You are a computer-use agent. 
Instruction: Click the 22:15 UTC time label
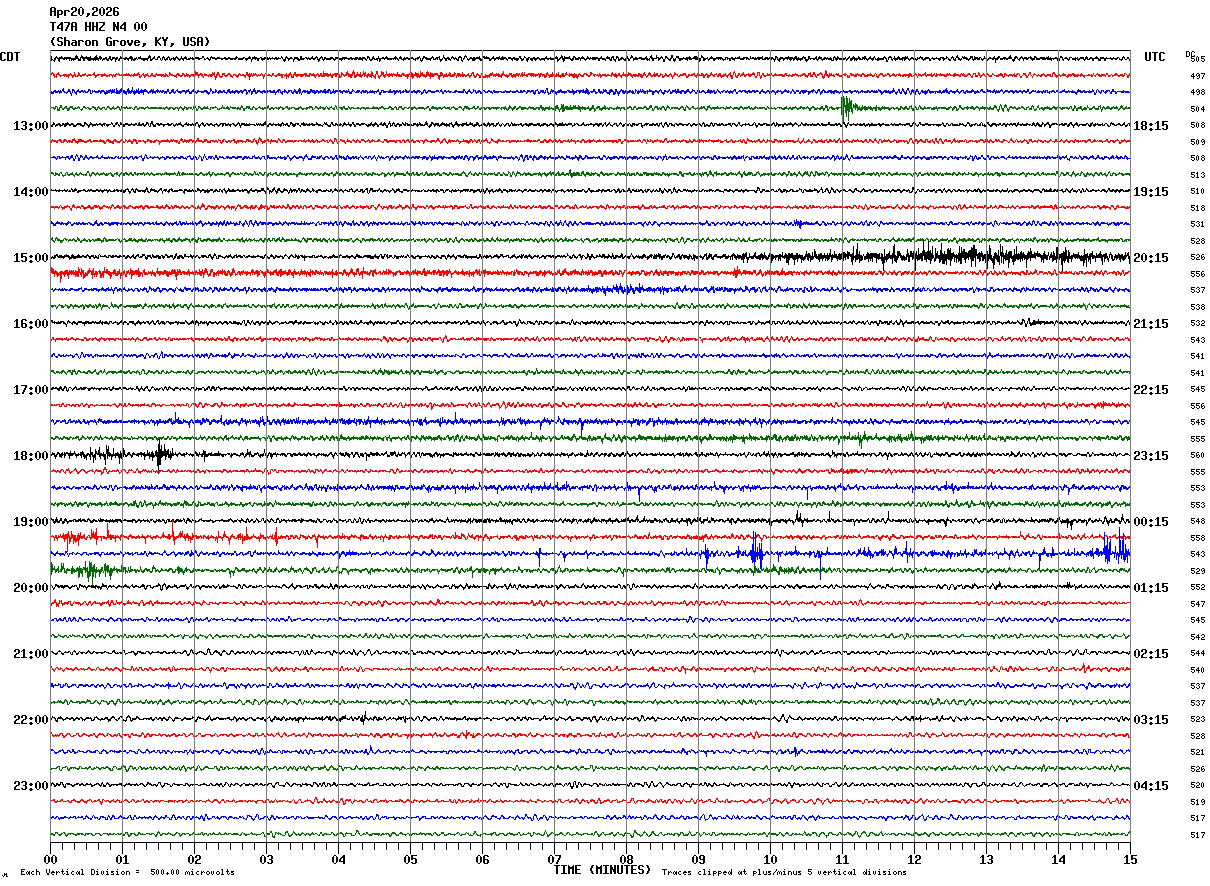click(x=1151, y=390)
